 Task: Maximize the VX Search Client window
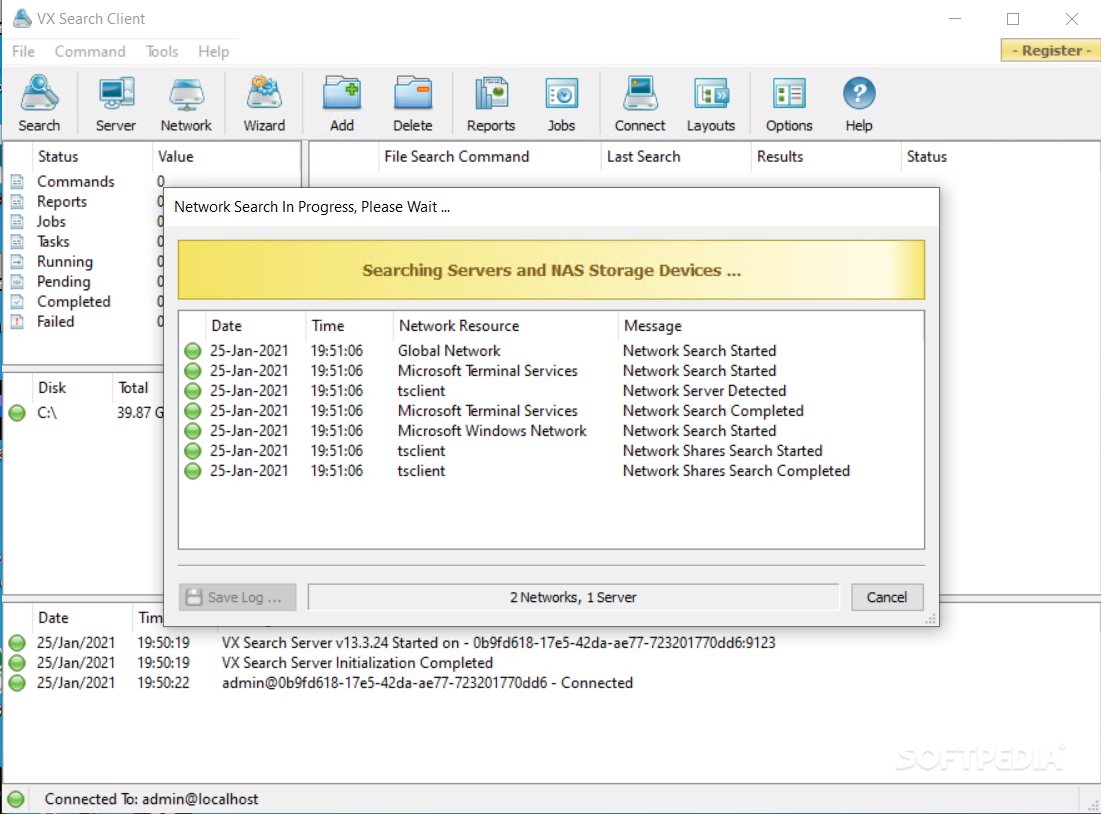(1013, 19)
